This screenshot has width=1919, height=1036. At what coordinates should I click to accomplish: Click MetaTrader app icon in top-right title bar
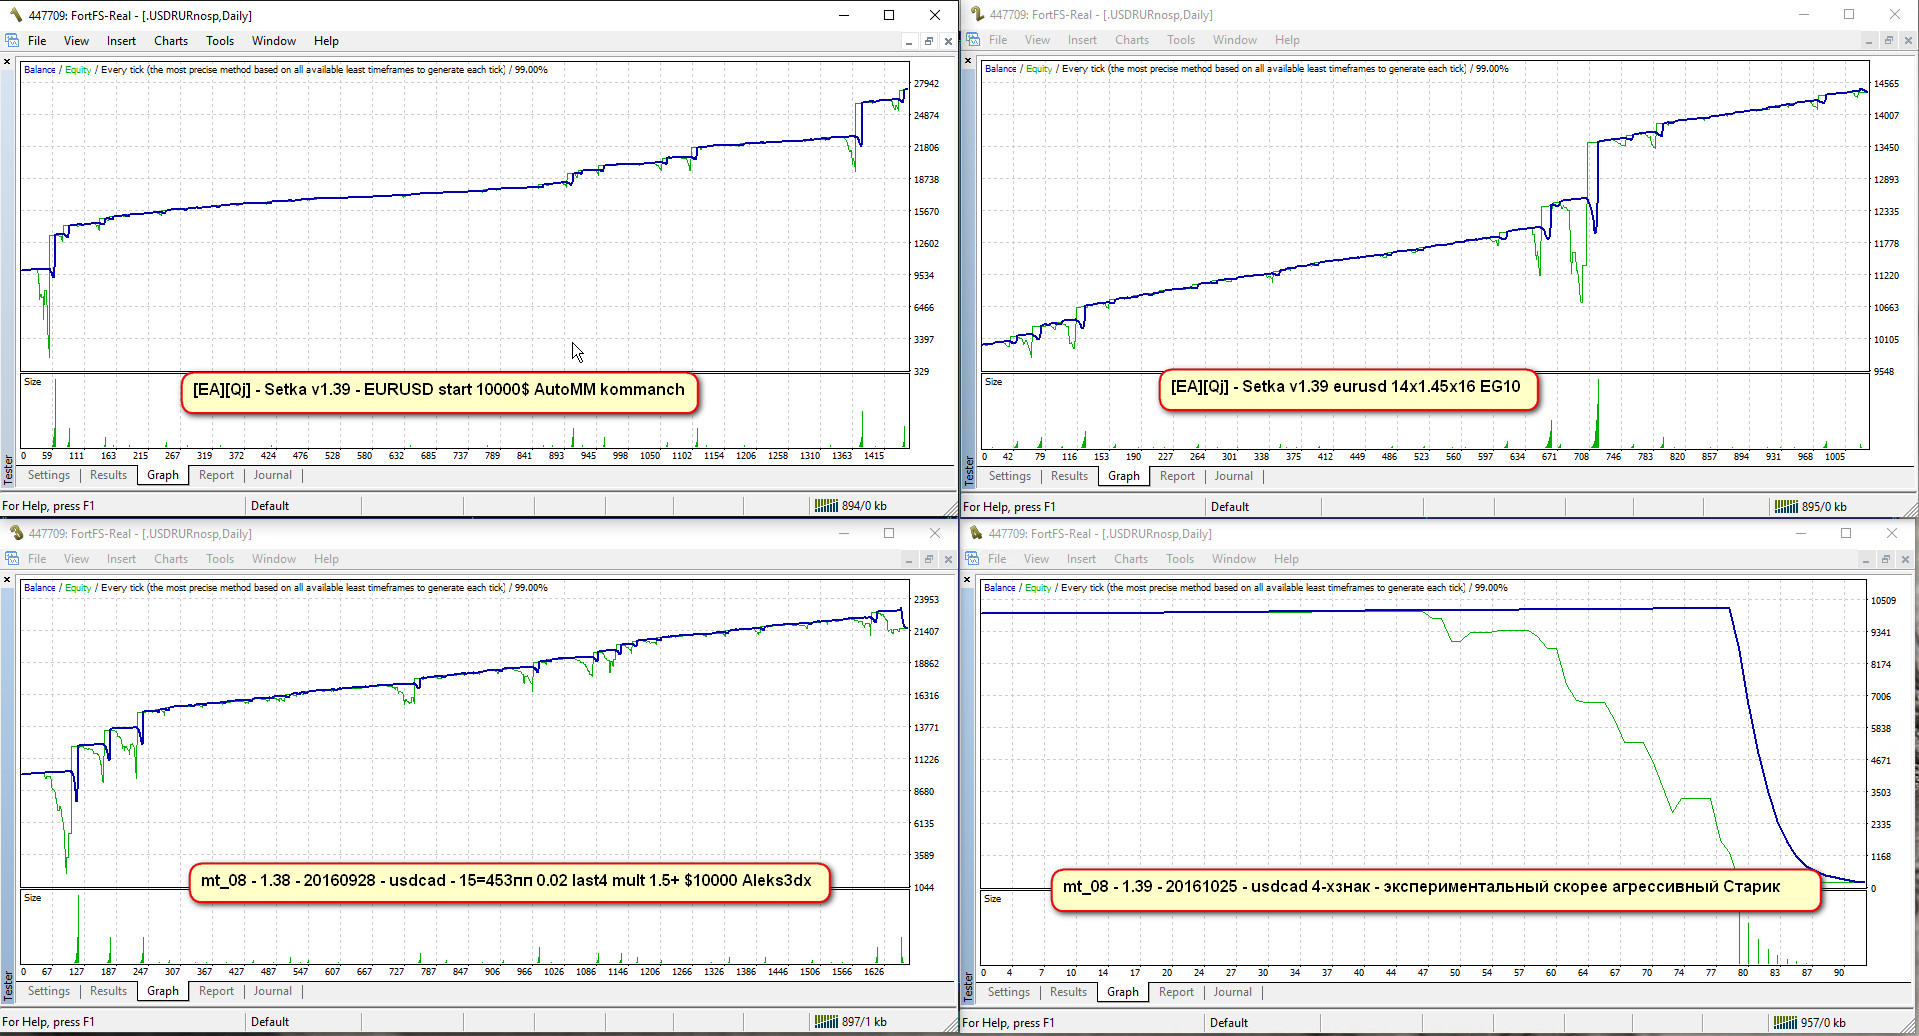pyautogui.click(x=976, y=14)
